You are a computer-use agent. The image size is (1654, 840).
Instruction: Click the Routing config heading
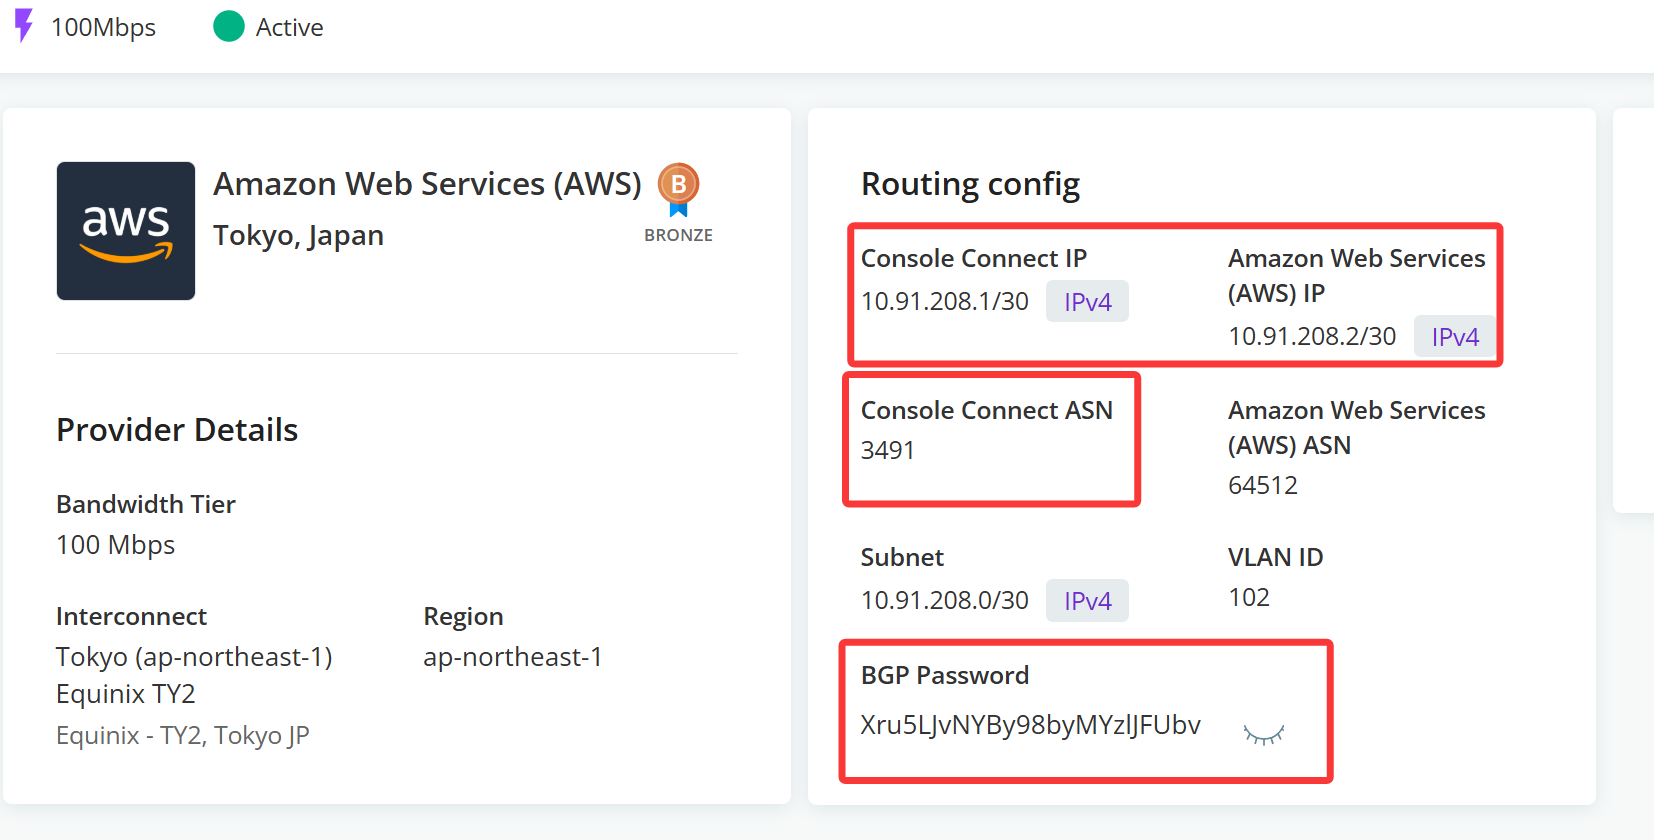(971, 184)
